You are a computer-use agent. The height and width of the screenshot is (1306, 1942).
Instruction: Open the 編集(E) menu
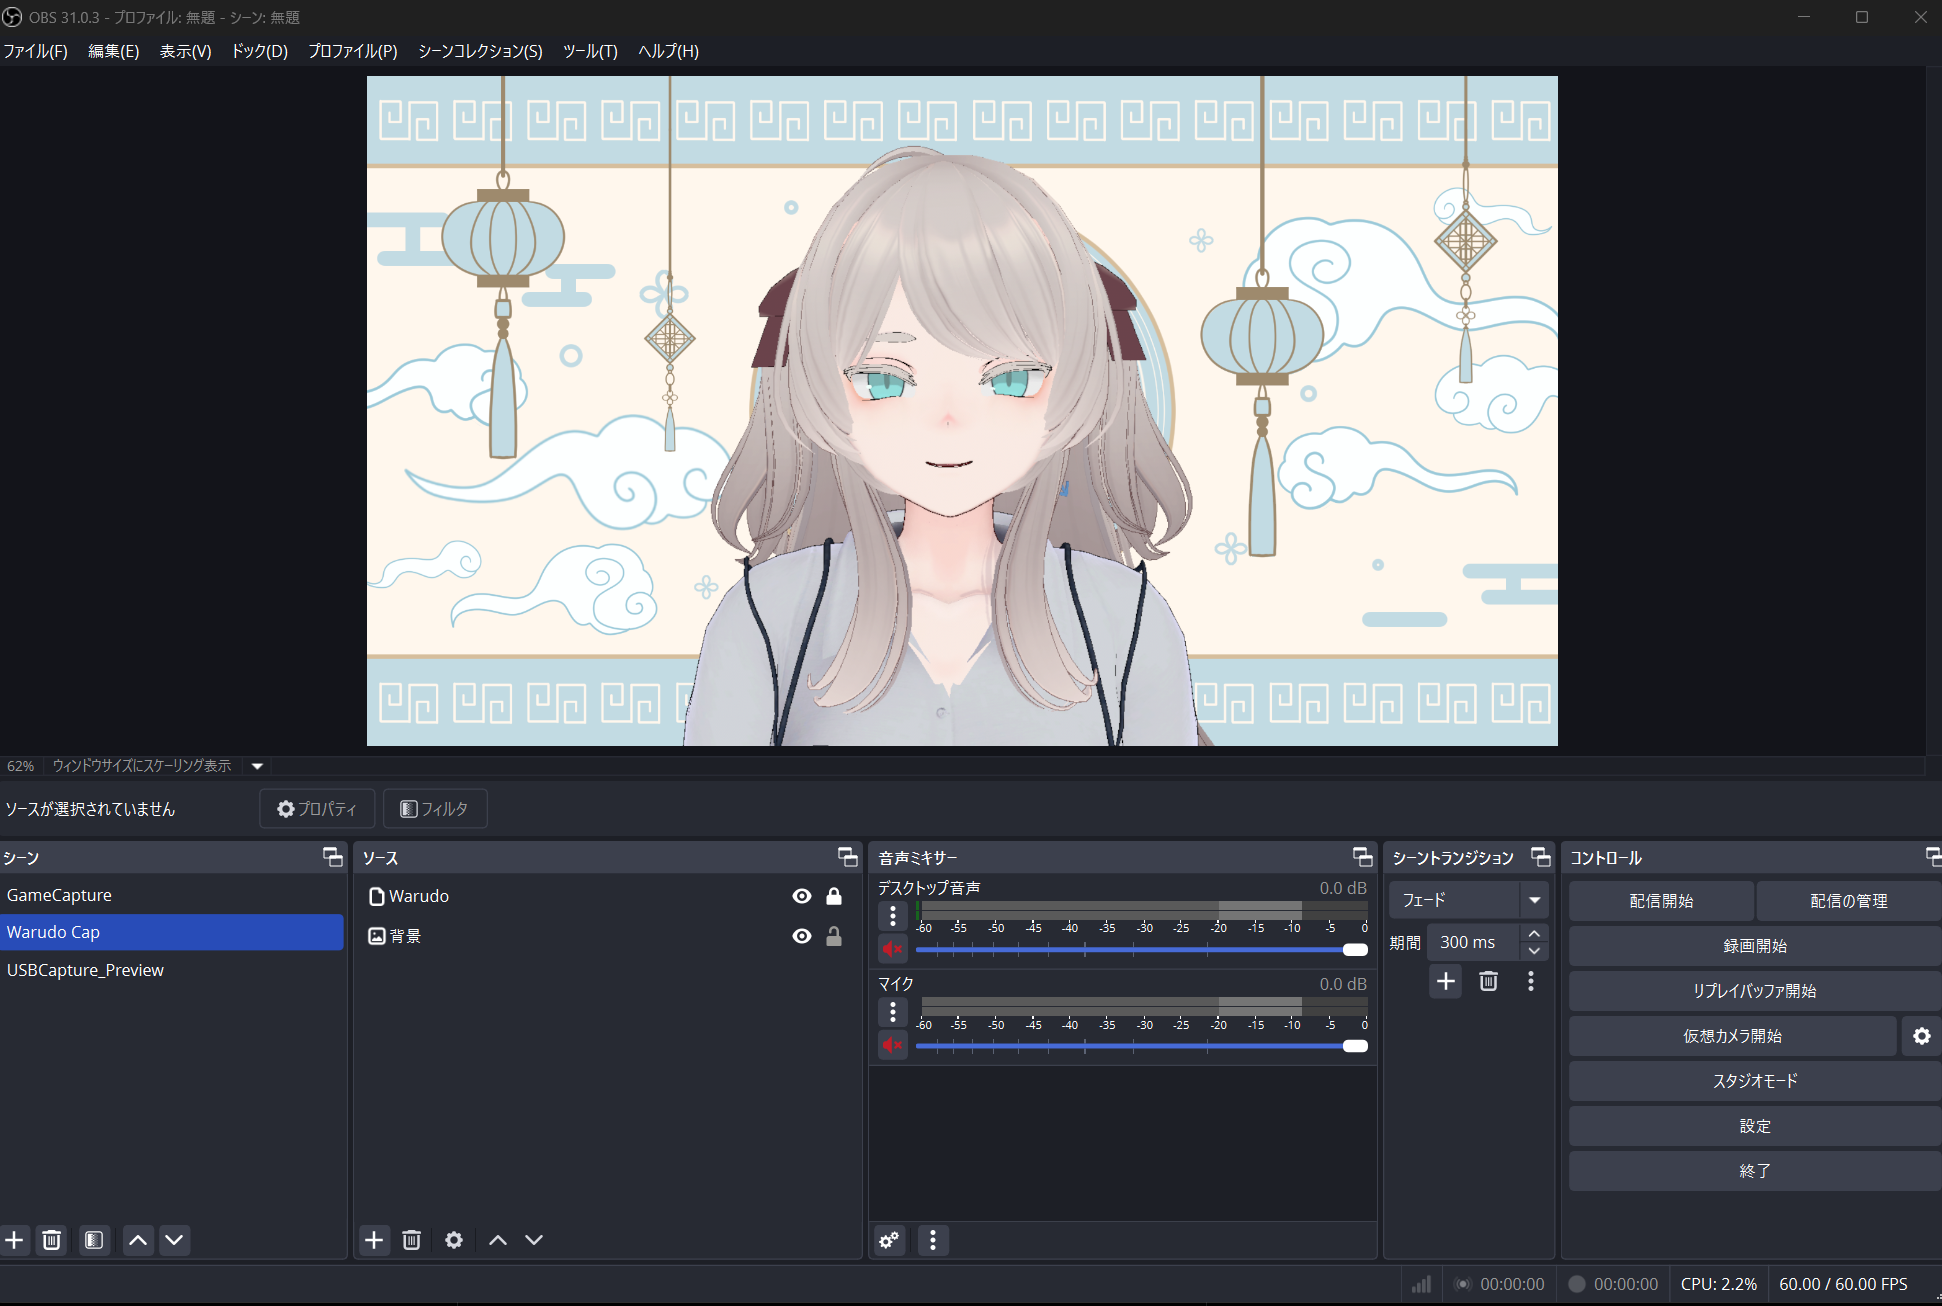click(114, 51)
